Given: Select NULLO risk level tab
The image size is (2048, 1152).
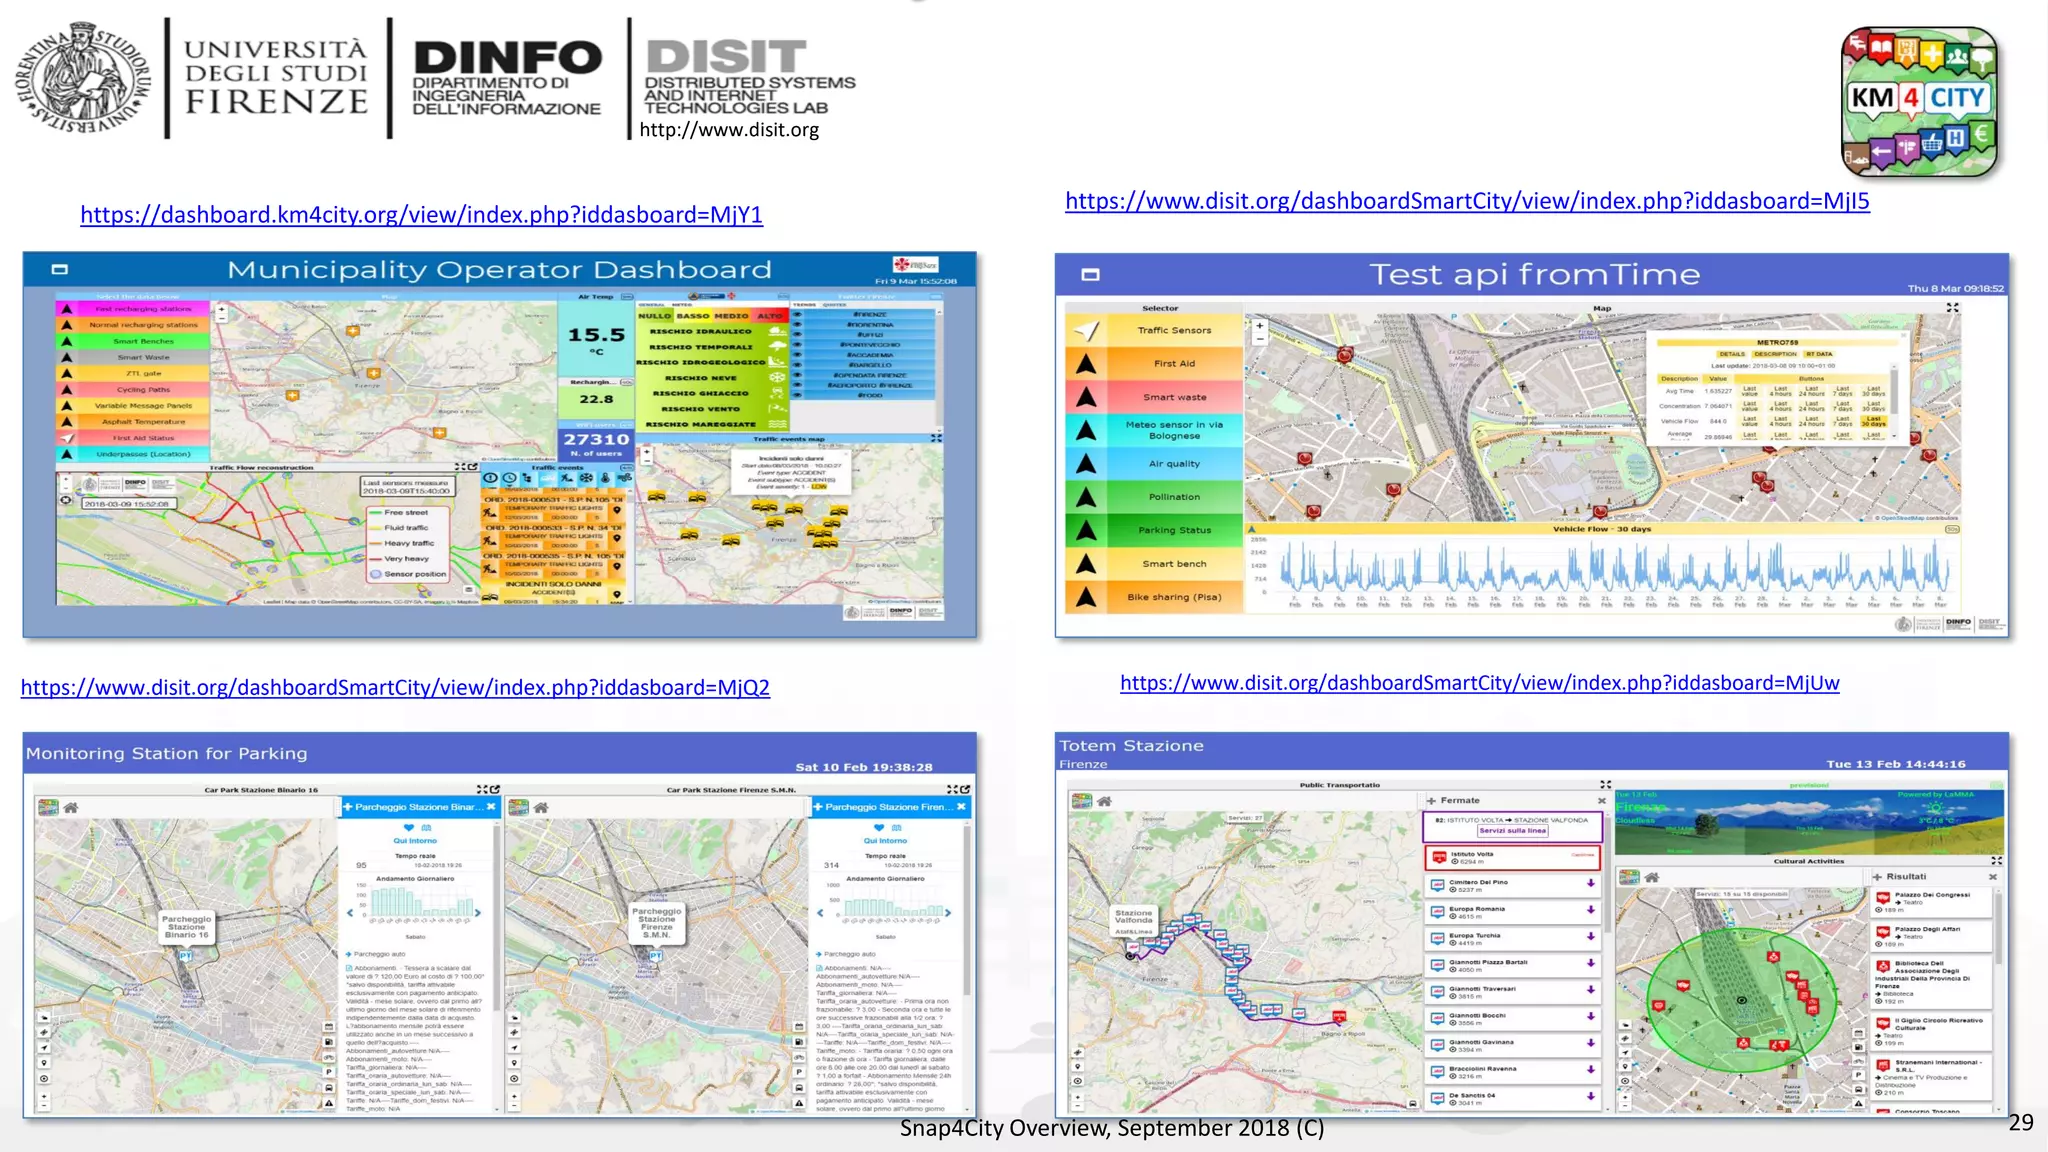Looking at the screenshot, I should point(655,315).
